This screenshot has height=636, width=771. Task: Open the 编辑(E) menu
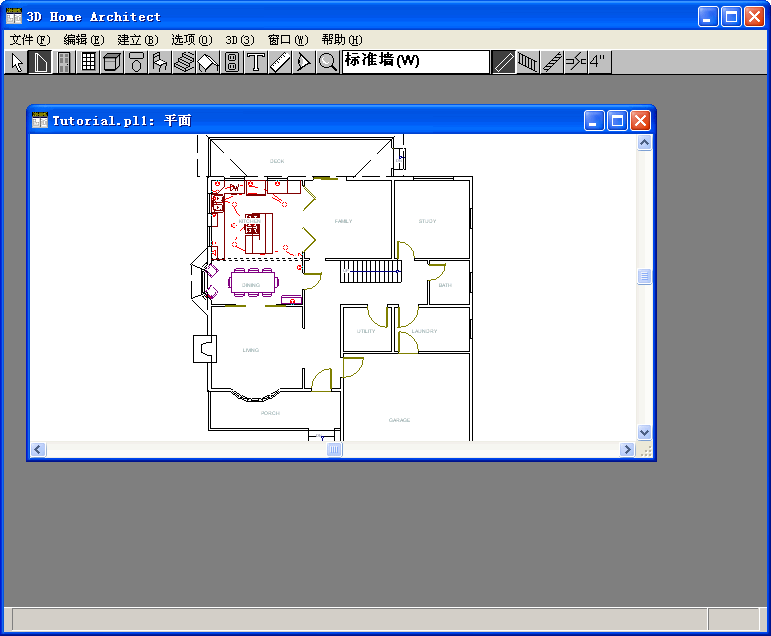(x=84, y=40)
